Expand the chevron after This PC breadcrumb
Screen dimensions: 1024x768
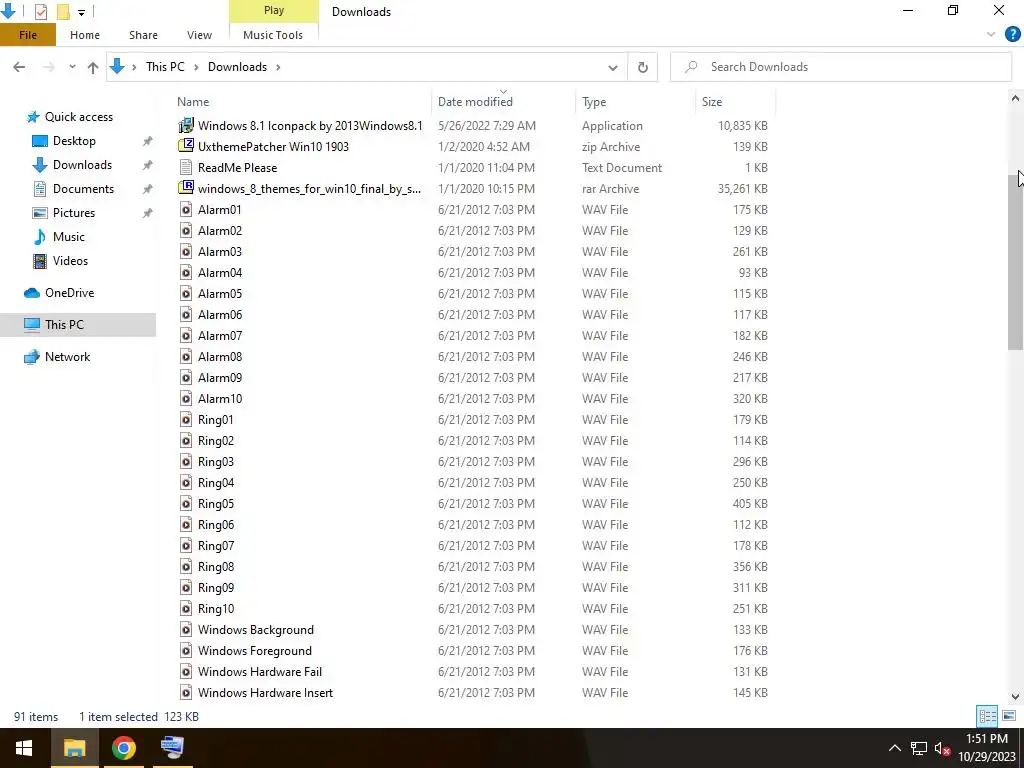click(196, 67)
